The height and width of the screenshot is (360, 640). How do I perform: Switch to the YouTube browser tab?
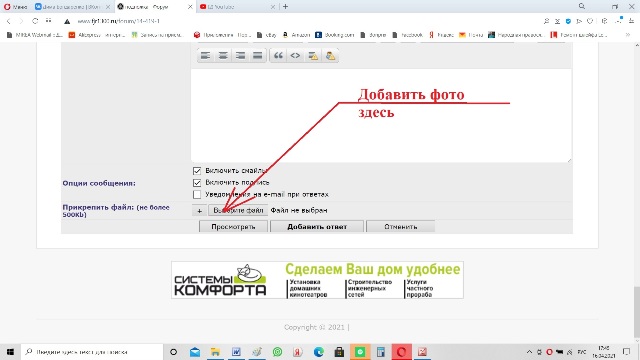tap(236, 7)
